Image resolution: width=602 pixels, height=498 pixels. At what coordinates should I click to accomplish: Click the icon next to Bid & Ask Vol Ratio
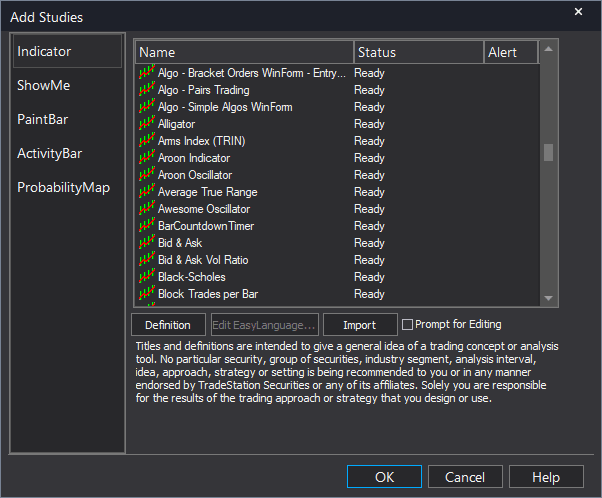(147, 260)
